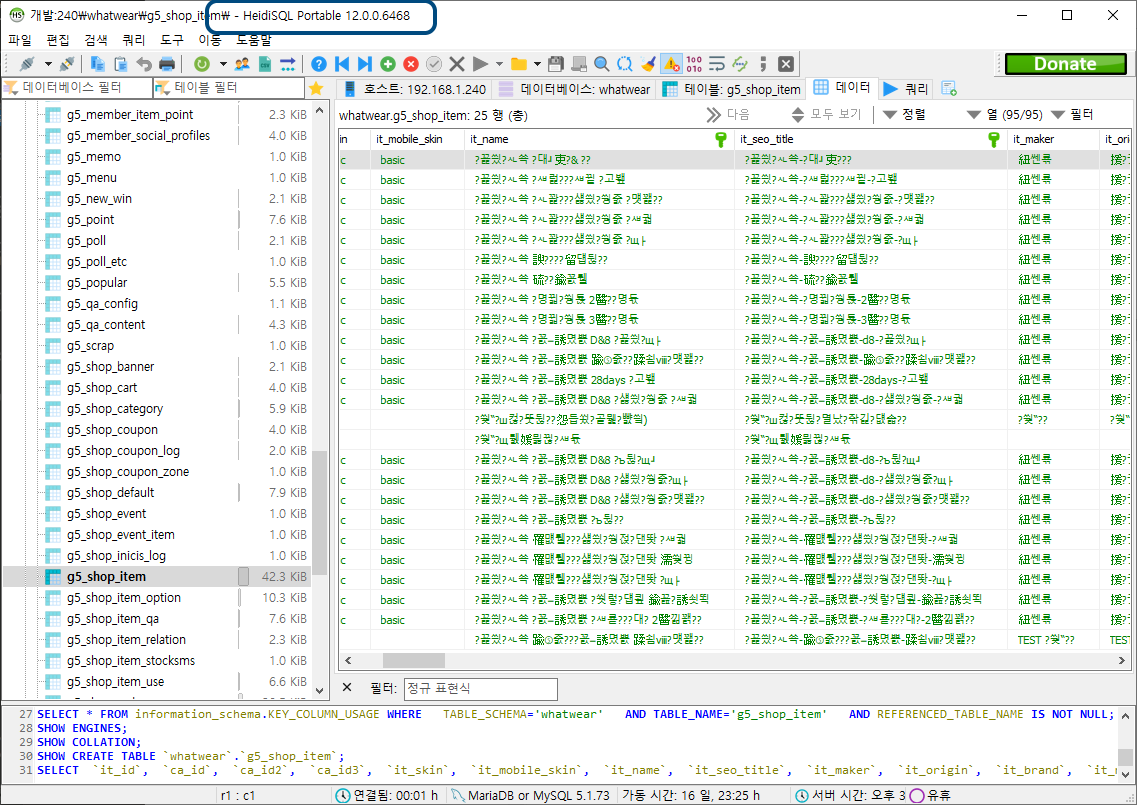Click the print icon

tap(167, 64)
